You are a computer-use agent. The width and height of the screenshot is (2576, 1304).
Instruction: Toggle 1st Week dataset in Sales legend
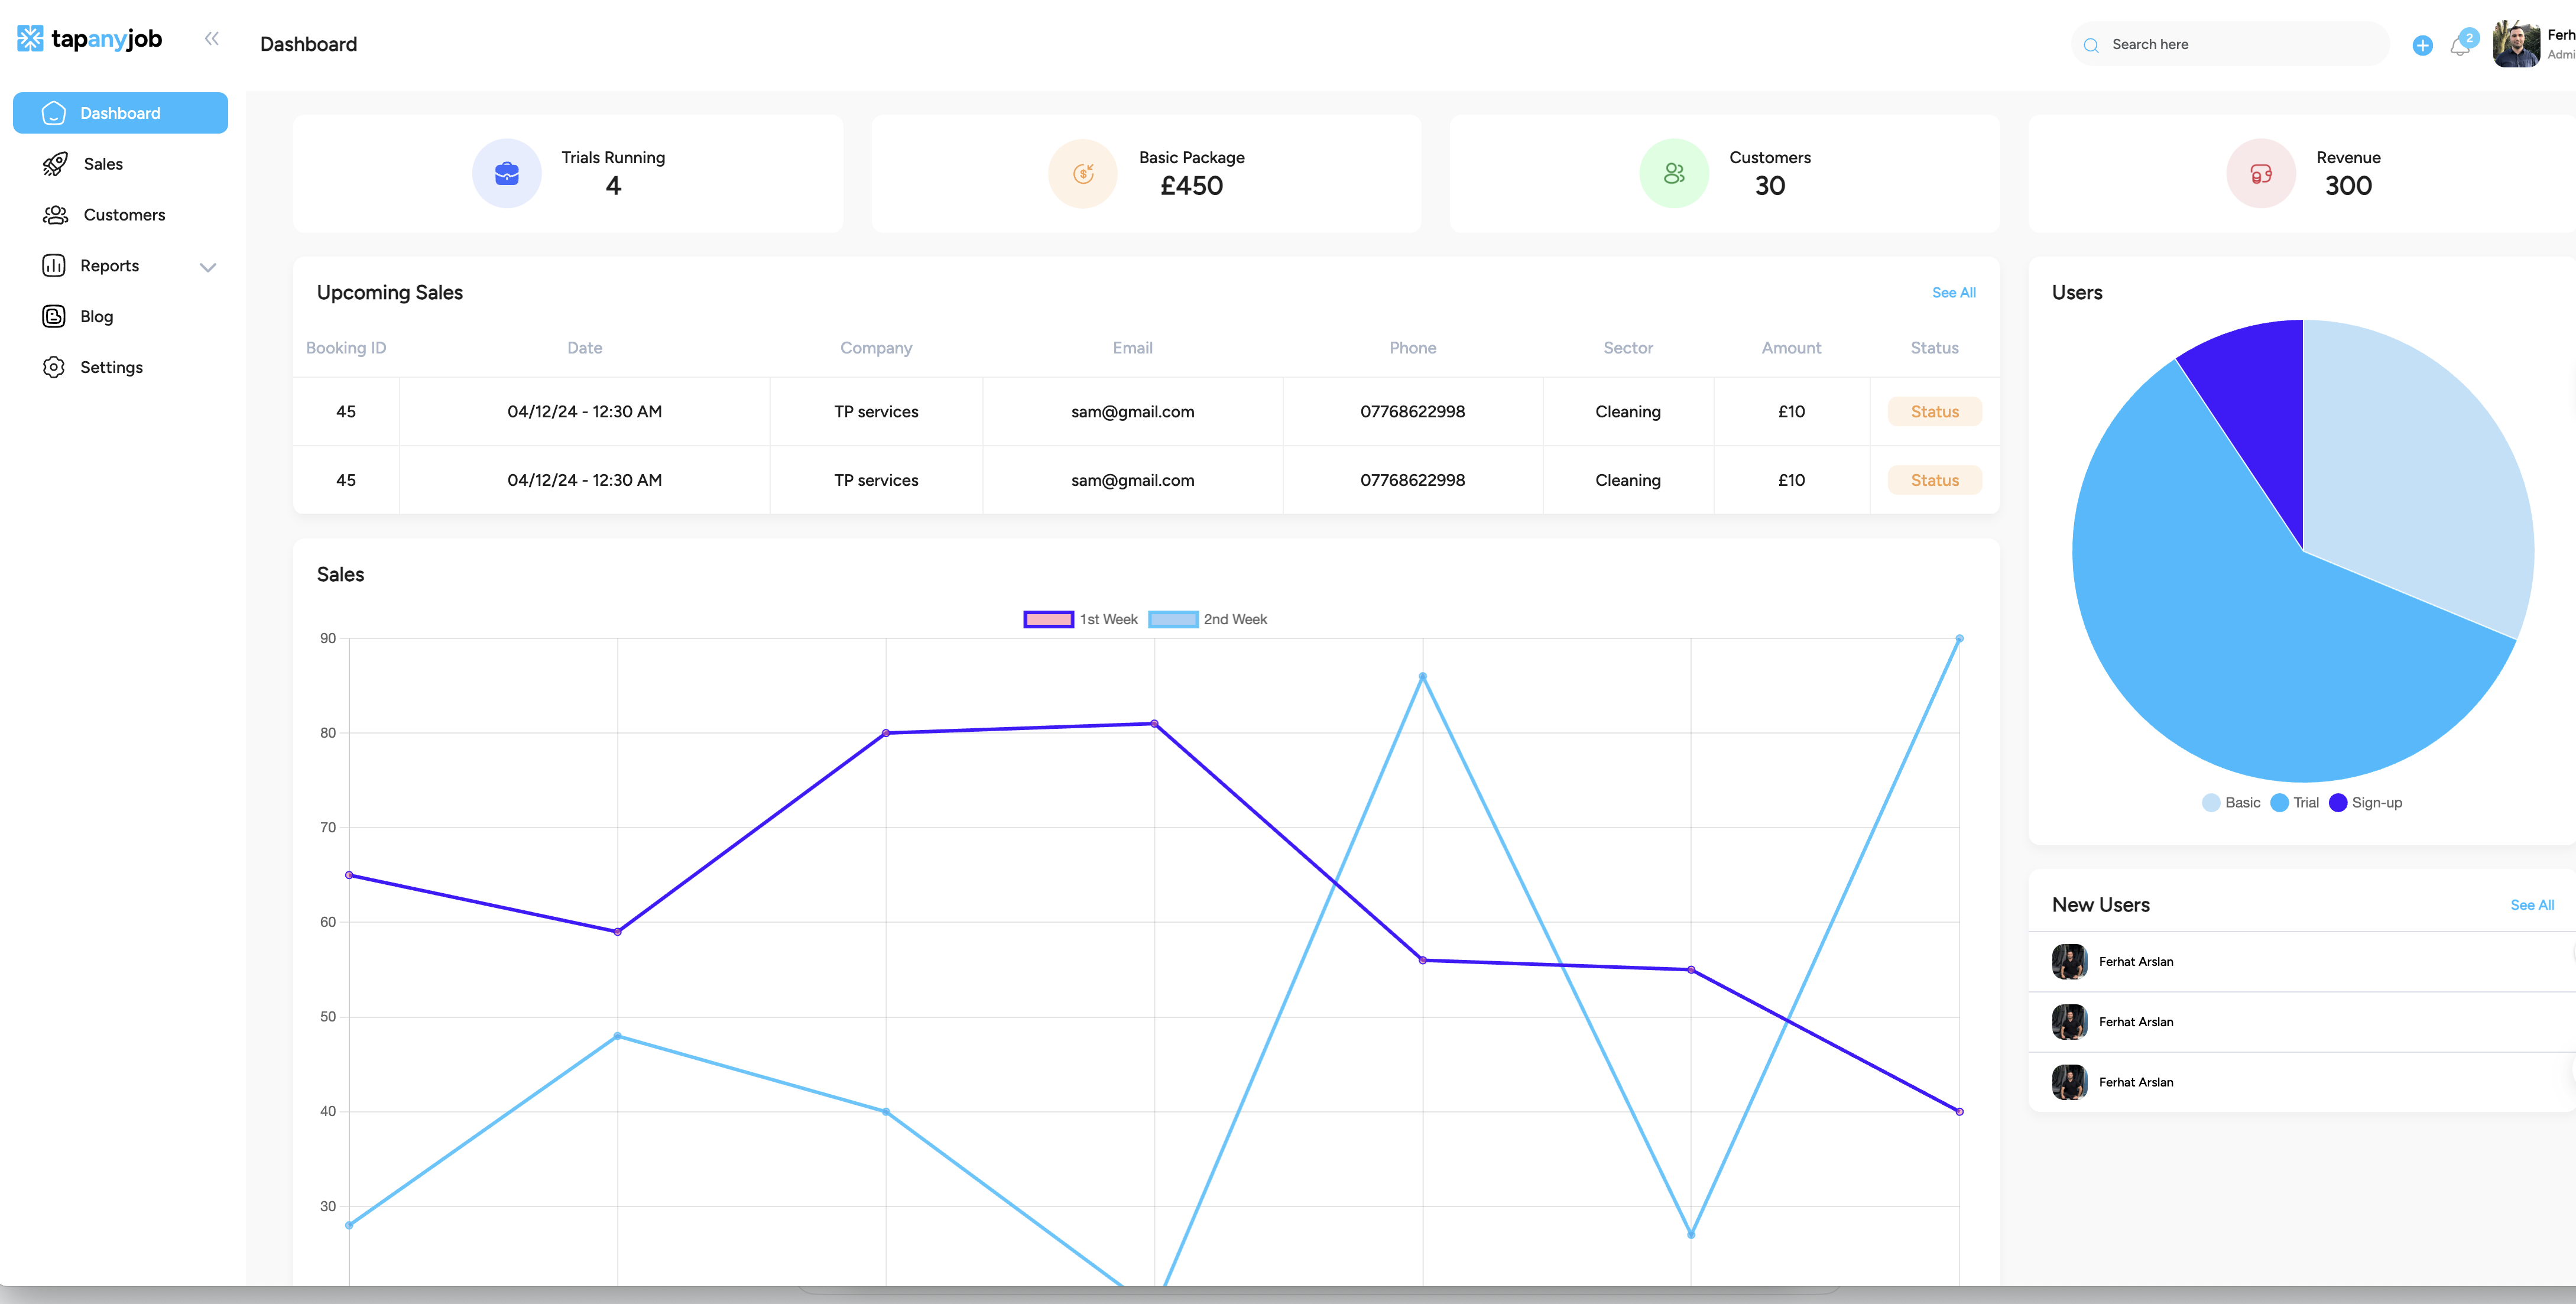tap(1080, 619)
